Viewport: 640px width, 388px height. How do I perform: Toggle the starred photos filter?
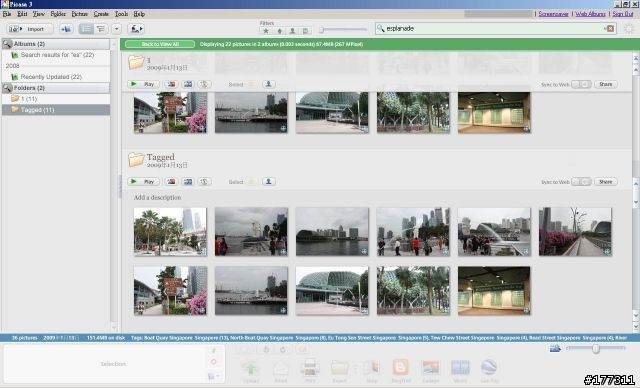coord(266,31)
